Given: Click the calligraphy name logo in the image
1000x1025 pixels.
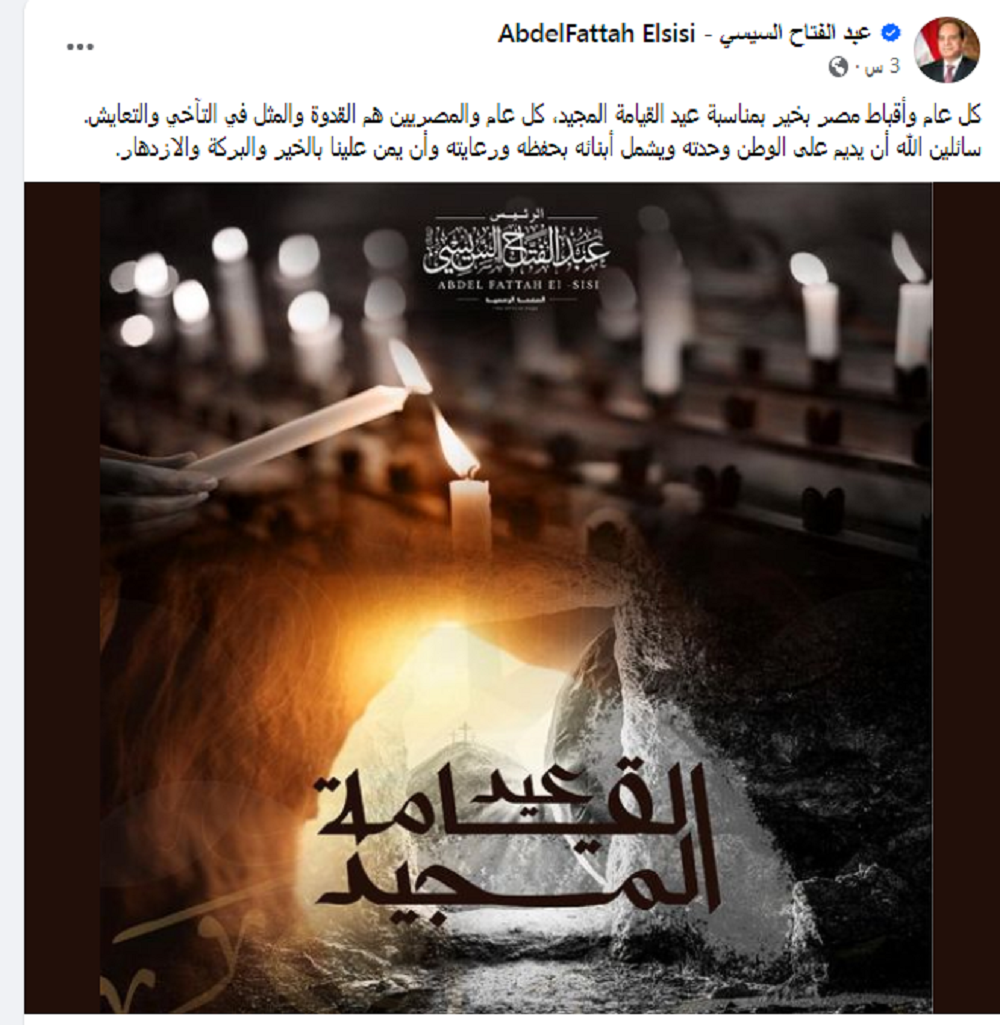Looking at the screenshot, I should (516, 249).
